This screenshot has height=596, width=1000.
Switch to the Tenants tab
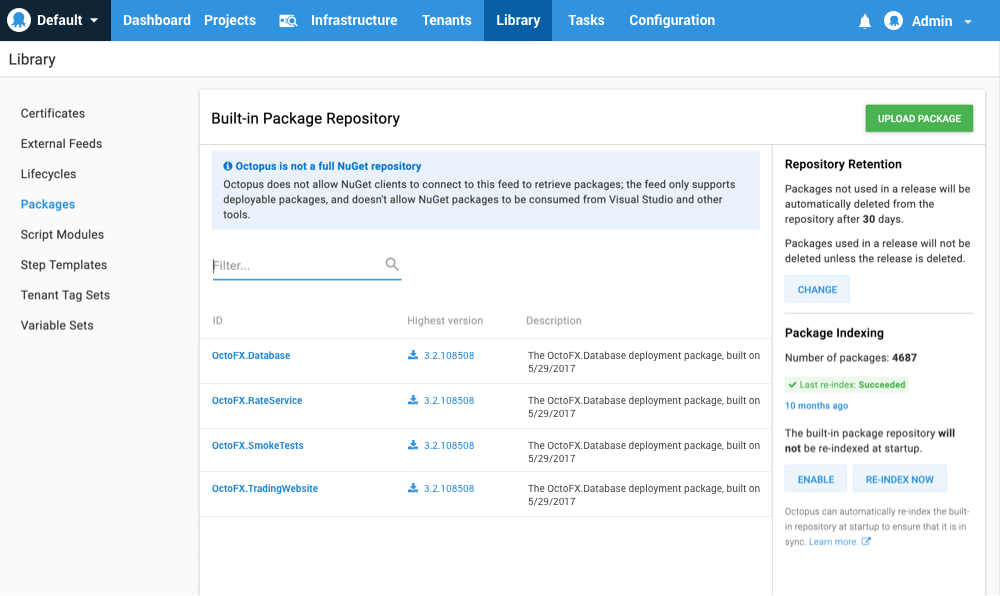(x=447, y=20)
